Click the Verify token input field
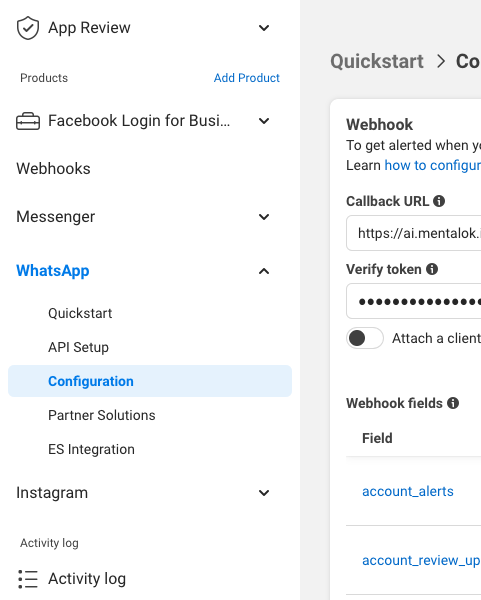 coord(414,301)
